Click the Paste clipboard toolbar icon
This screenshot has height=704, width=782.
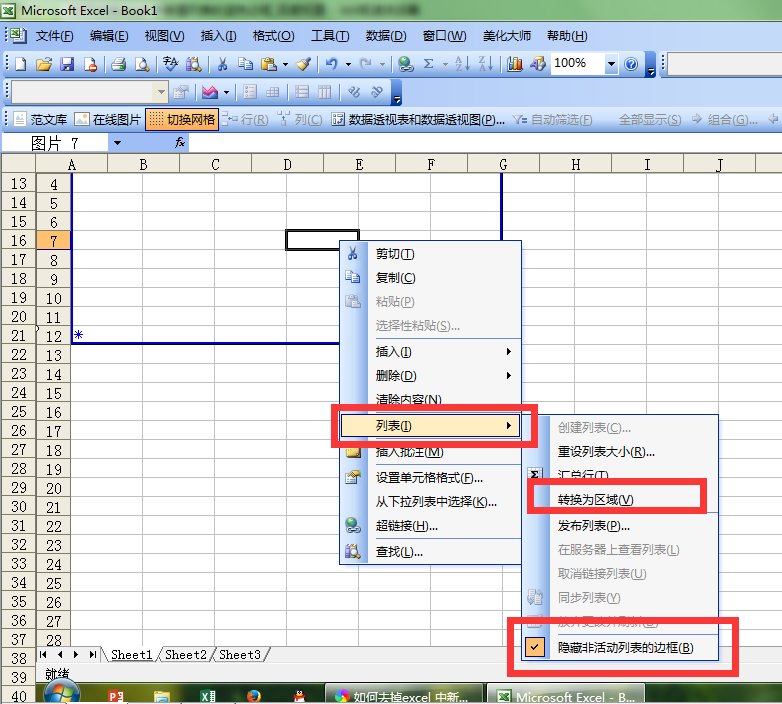pyautogui.click(x=269, y=64)
